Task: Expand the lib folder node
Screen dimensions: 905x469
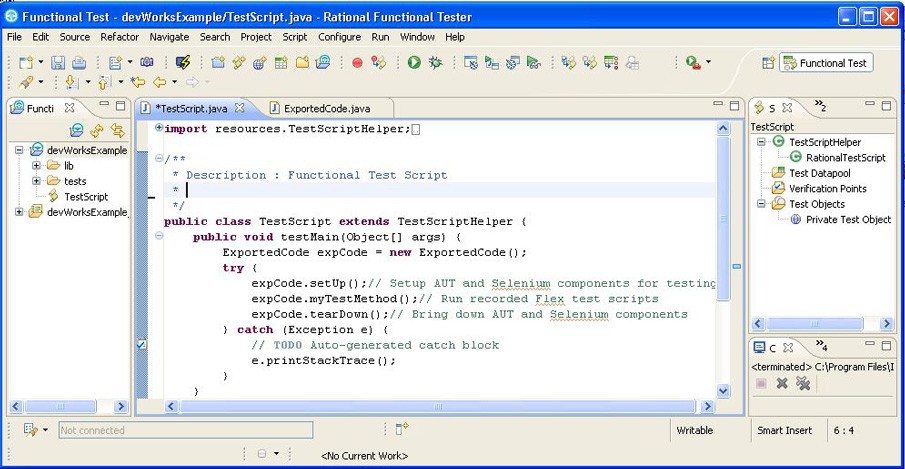Action: point(36,166)
